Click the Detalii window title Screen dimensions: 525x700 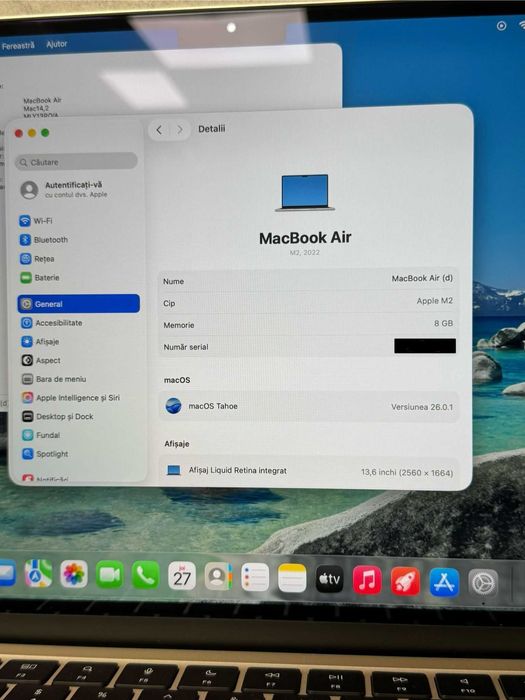coord(212,129)
